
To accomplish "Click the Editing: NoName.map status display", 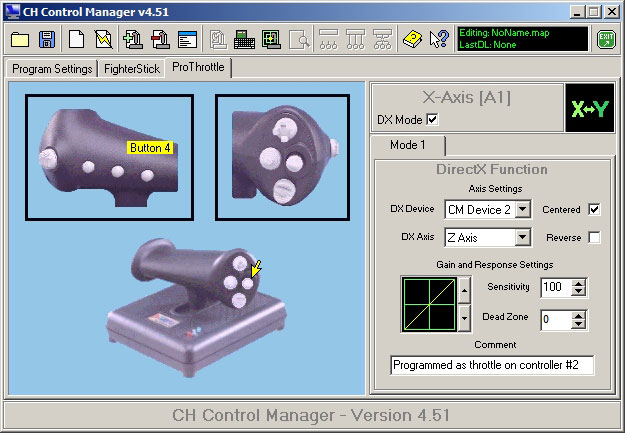I will [x=522, y=39].
